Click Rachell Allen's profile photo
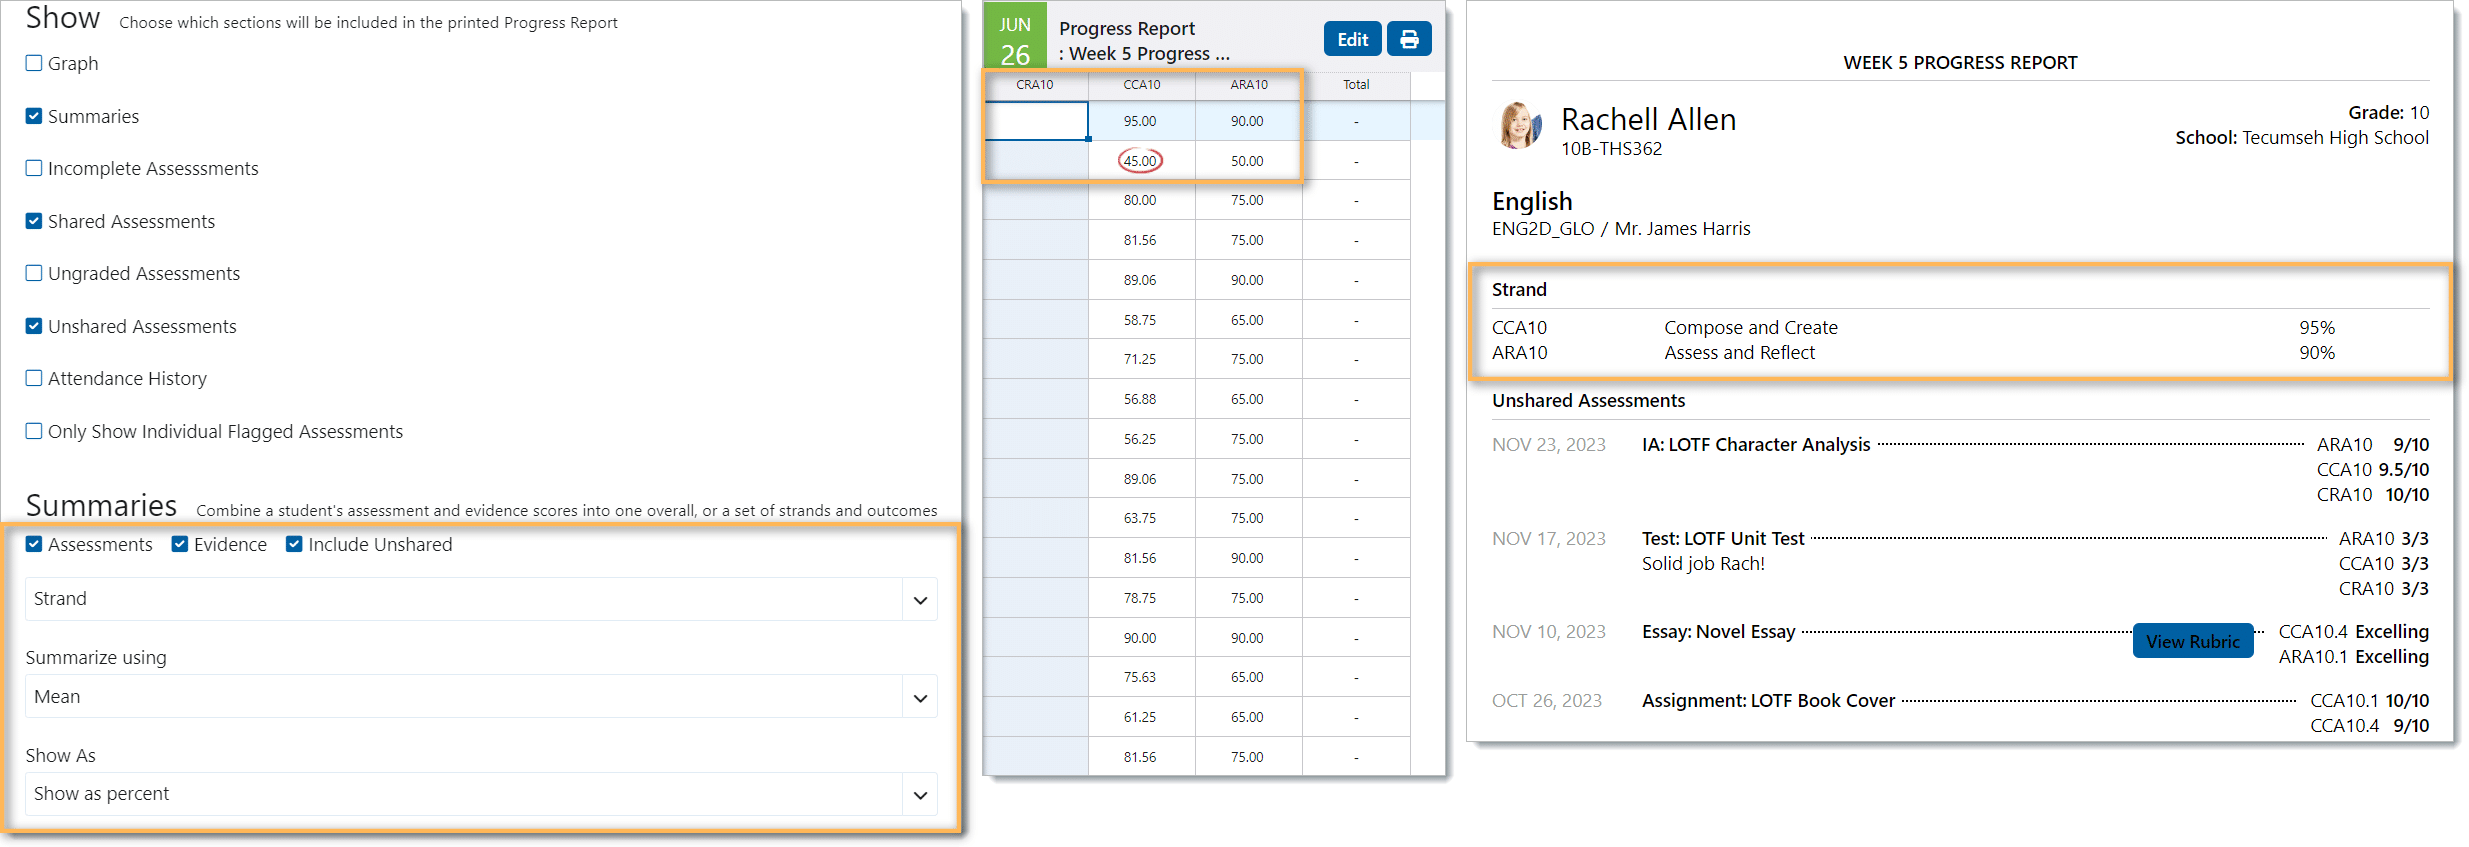This screenshot has height=847, width=2469. (1519, 126)
